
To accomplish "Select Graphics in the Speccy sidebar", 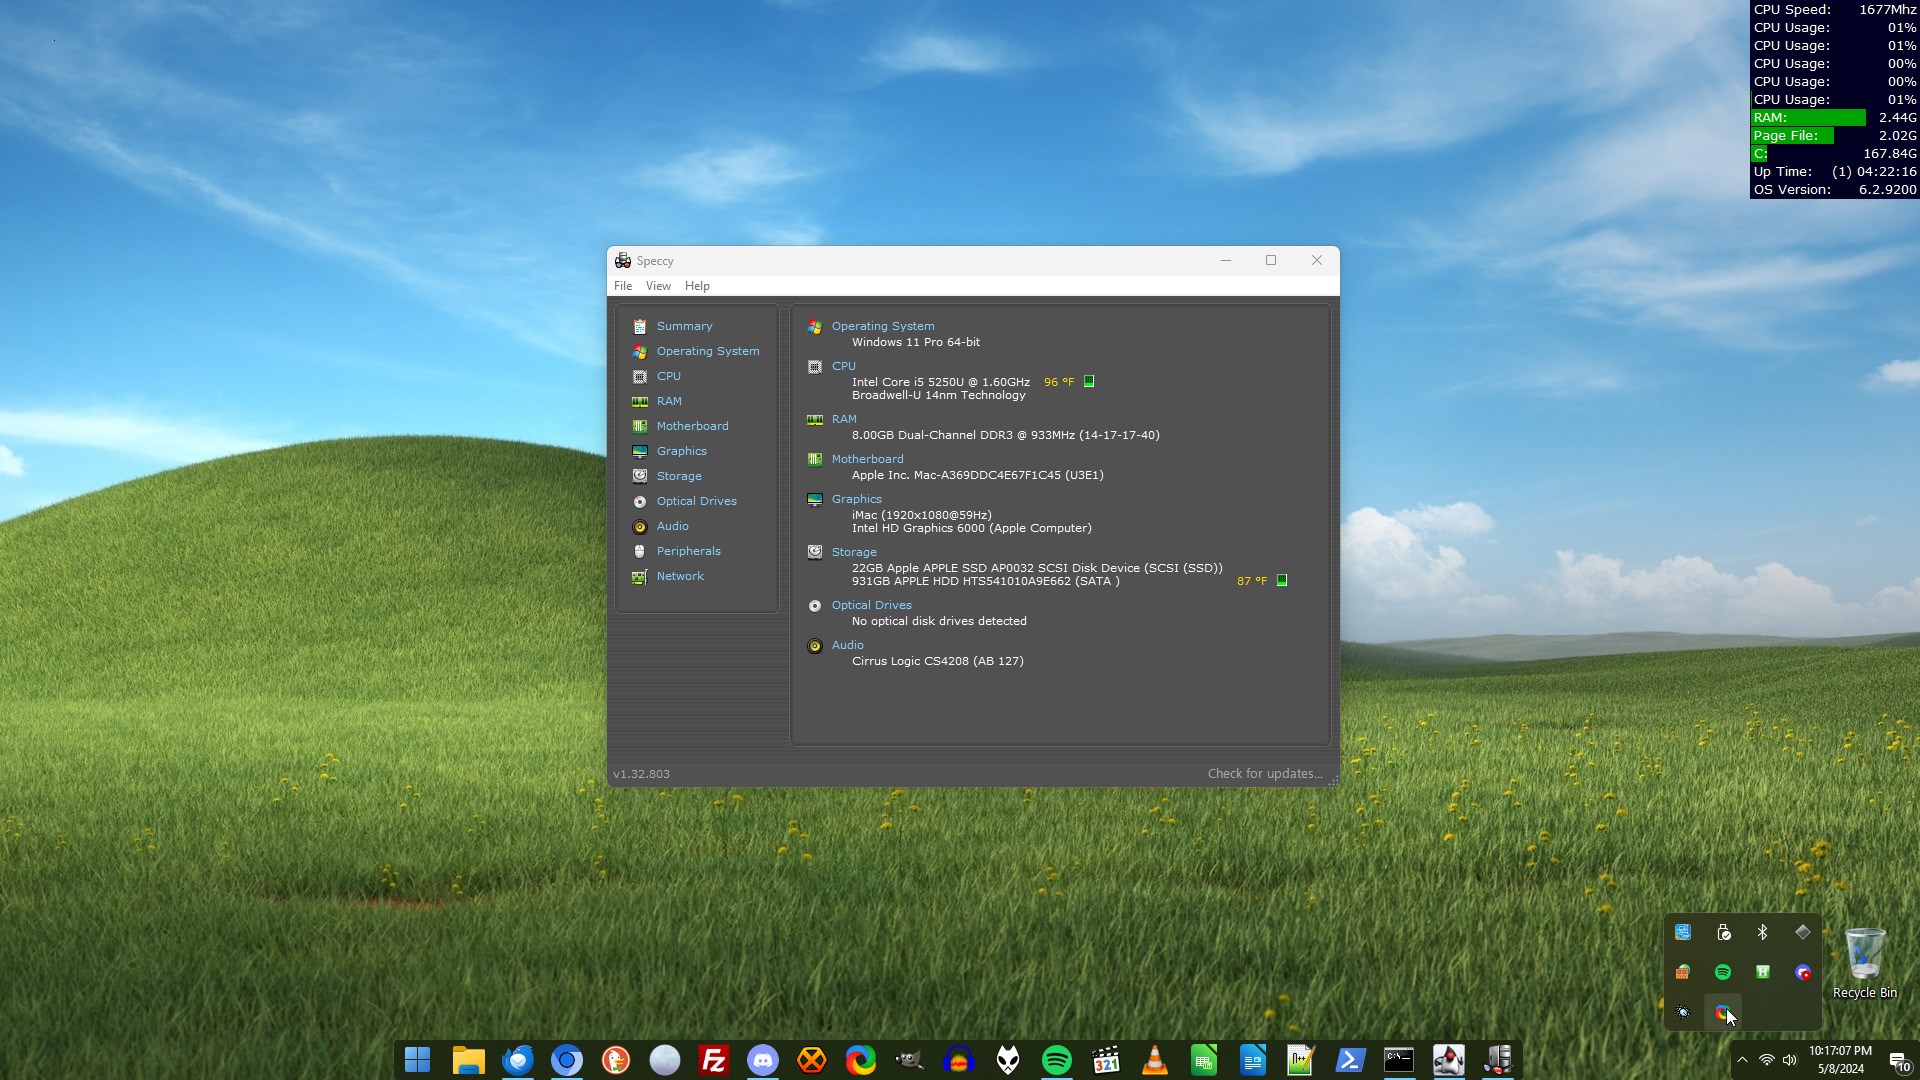I will coord(681,451).
